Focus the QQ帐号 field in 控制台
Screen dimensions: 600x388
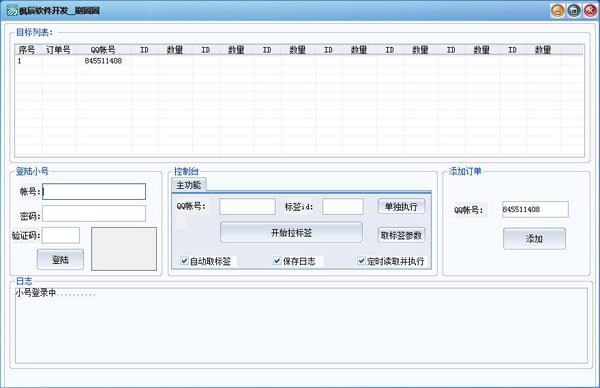click(247, 207)
